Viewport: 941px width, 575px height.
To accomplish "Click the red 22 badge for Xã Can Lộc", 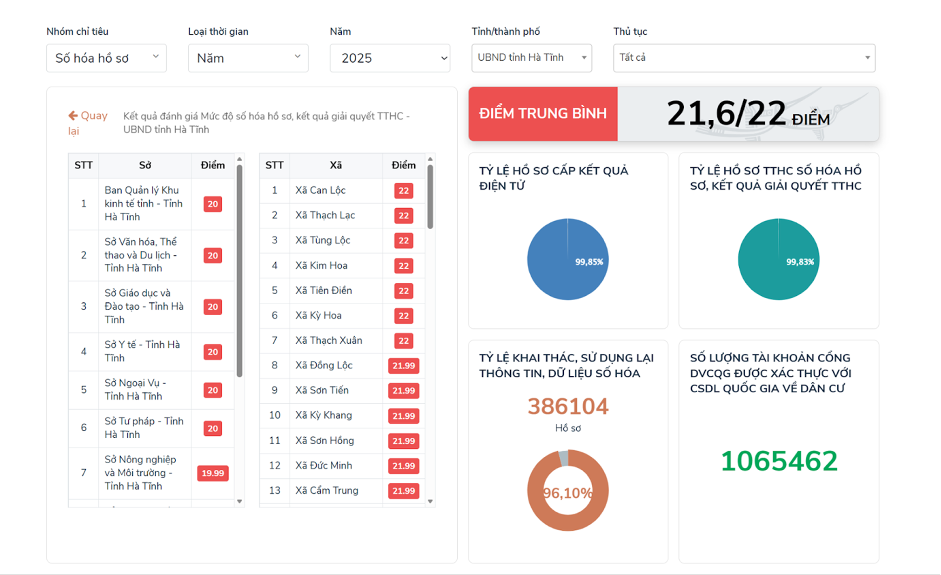I will [x=403, y=191].
